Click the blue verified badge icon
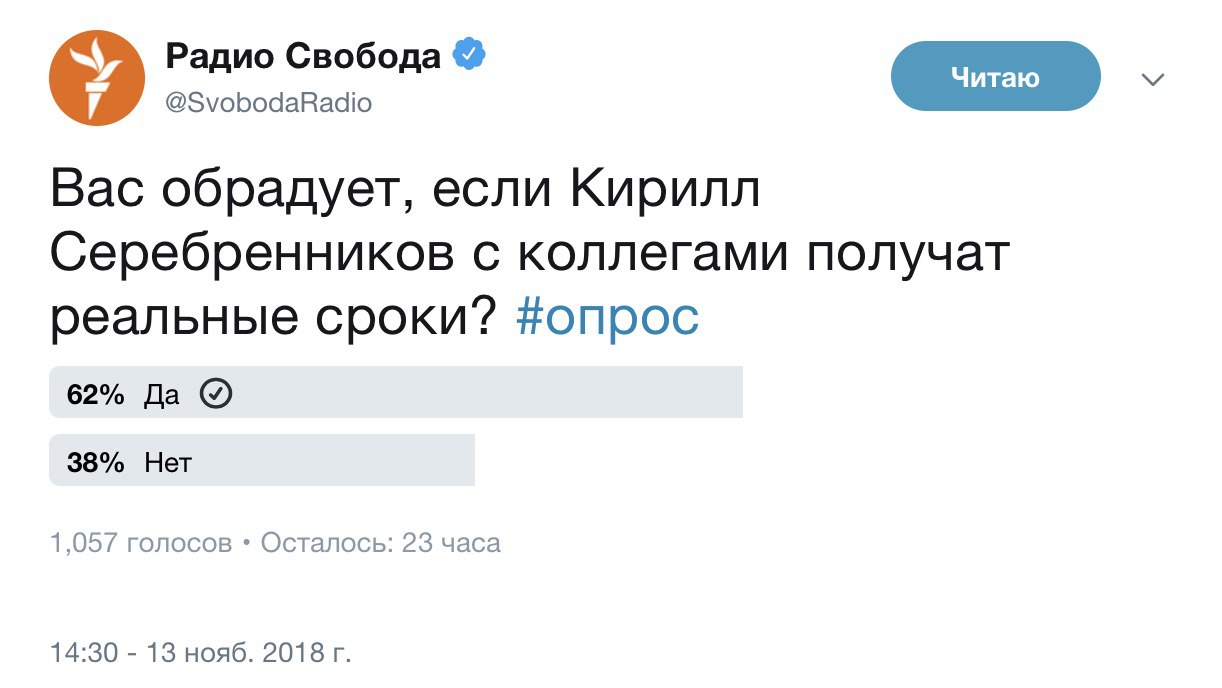 pos(469,56)
